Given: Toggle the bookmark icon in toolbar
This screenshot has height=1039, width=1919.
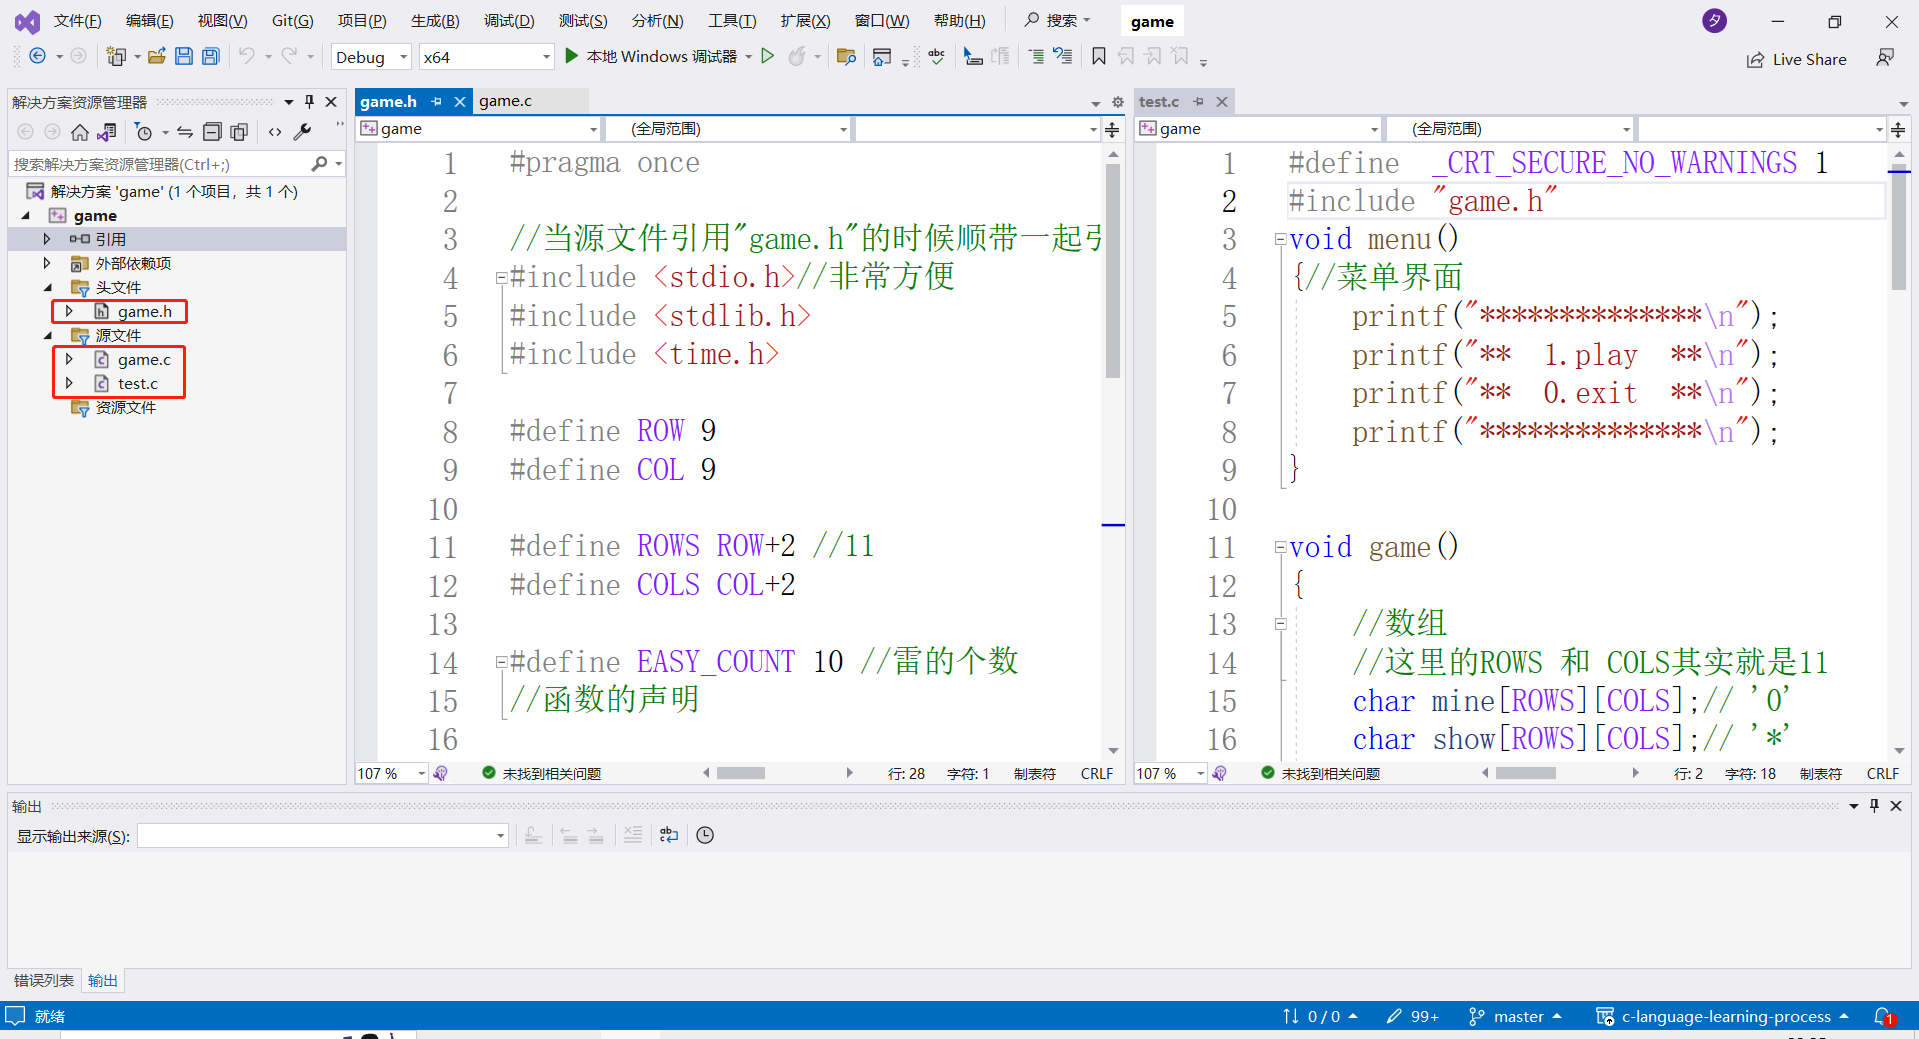Looking at the screenshot, I should 1099,56.
